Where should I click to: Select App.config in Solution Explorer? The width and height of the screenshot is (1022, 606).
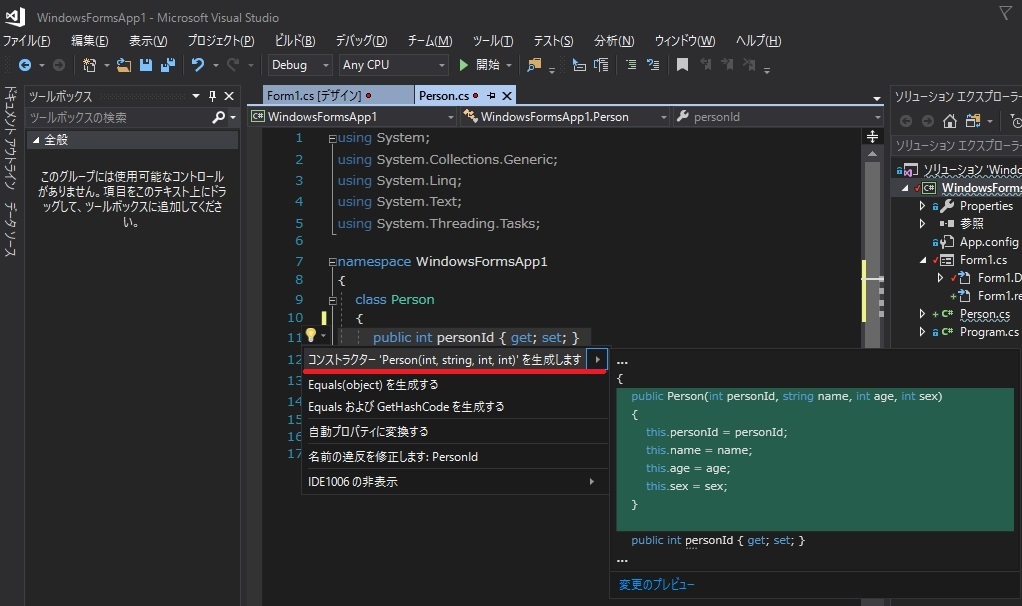click(988, 242)
